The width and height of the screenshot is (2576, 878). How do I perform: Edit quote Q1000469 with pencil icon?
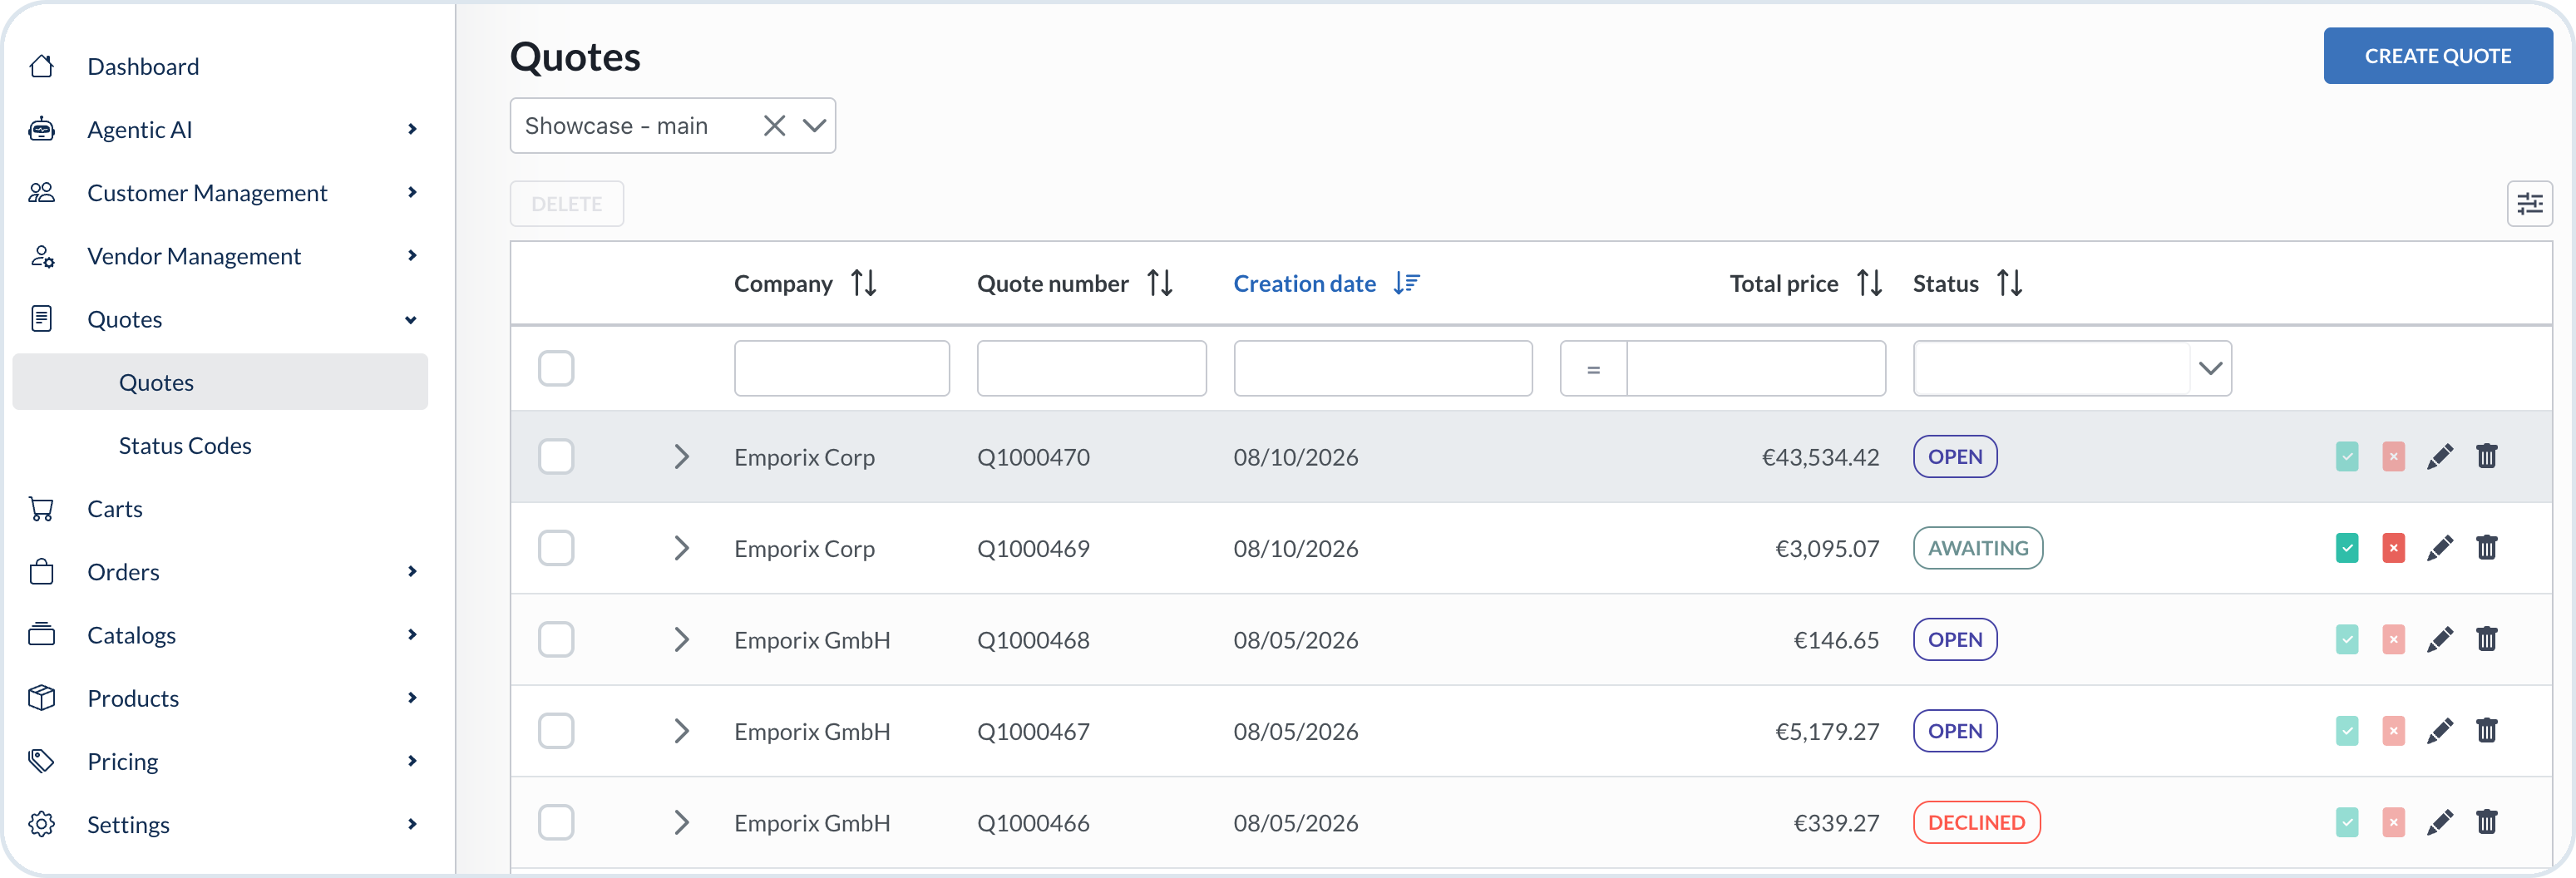[x=2440, y=548]
